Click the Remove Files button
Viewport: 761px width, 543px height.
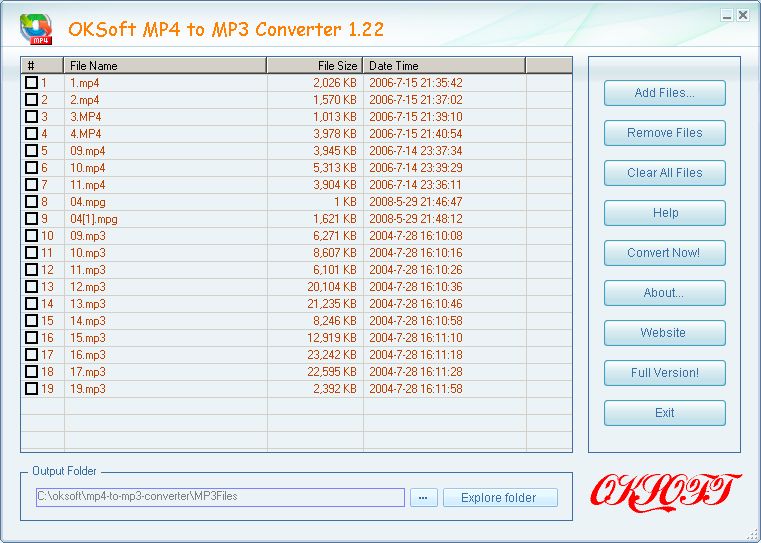pos(664,132)
